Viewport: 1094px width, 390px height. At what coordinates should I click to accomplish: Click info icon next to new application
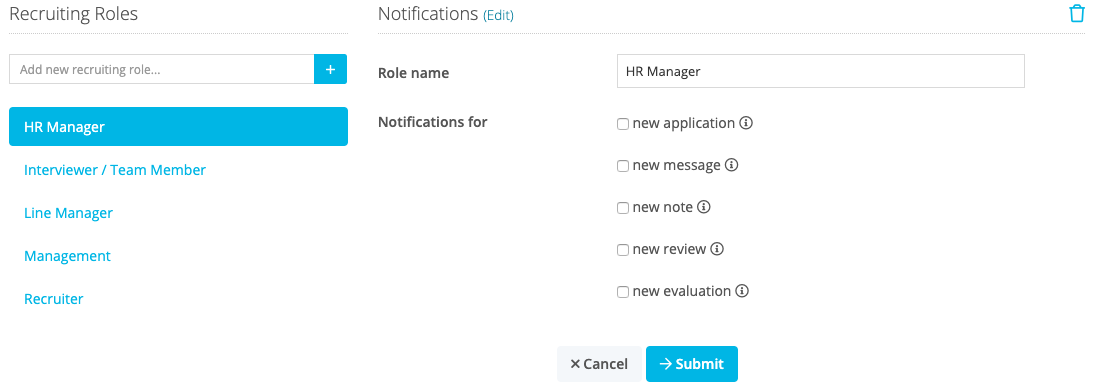[746, 123]
